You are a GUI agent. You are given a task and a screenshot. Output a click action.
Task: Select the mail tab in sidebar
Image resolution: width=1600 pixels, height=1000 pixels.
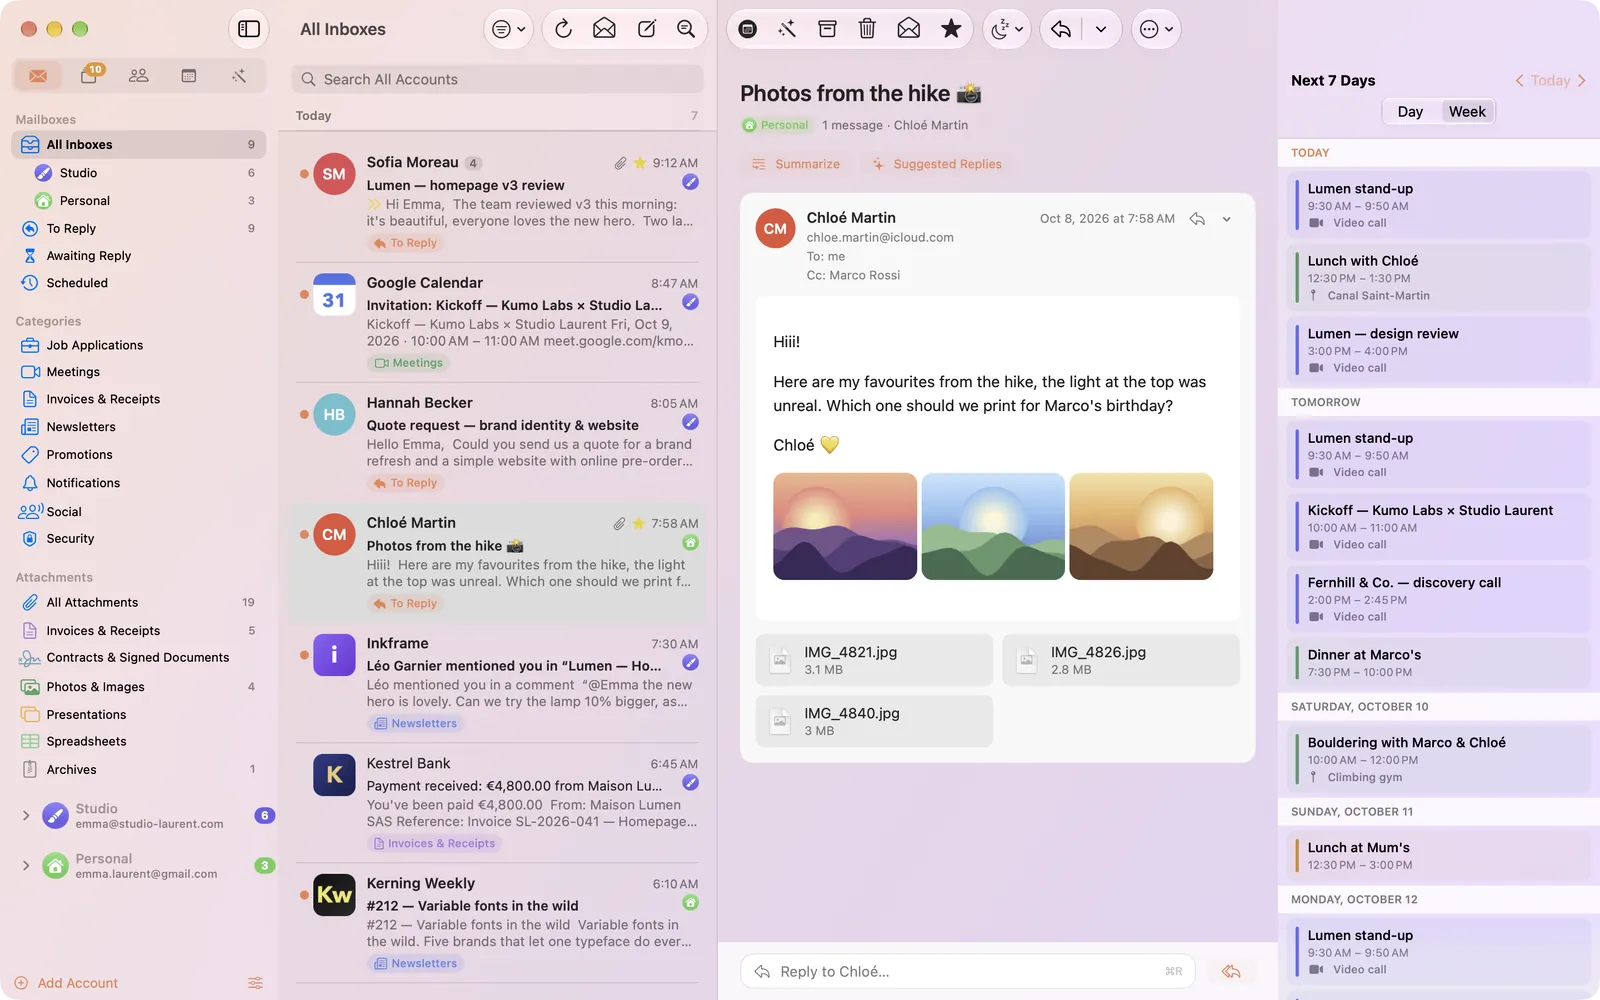[x=38, y=76]
